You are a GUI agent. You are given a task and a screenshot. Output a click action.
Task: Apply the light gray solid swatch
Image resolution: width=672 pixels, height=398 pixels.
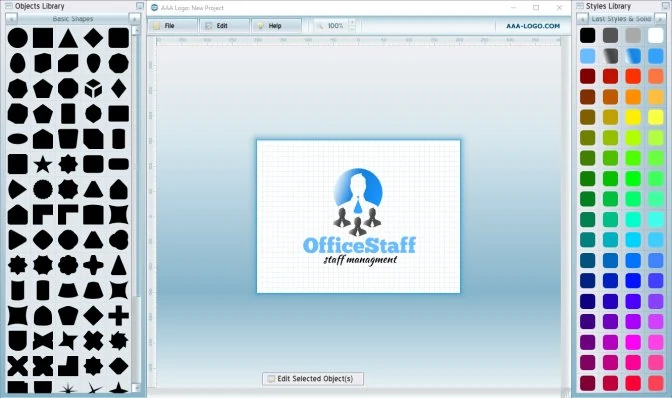coord(633,35)
